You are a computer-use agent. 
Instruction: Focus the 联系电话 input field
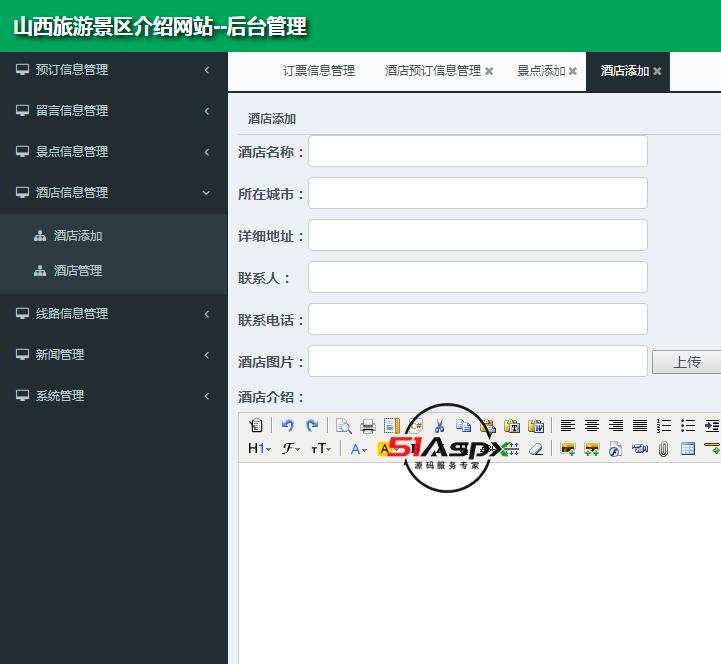478,319
